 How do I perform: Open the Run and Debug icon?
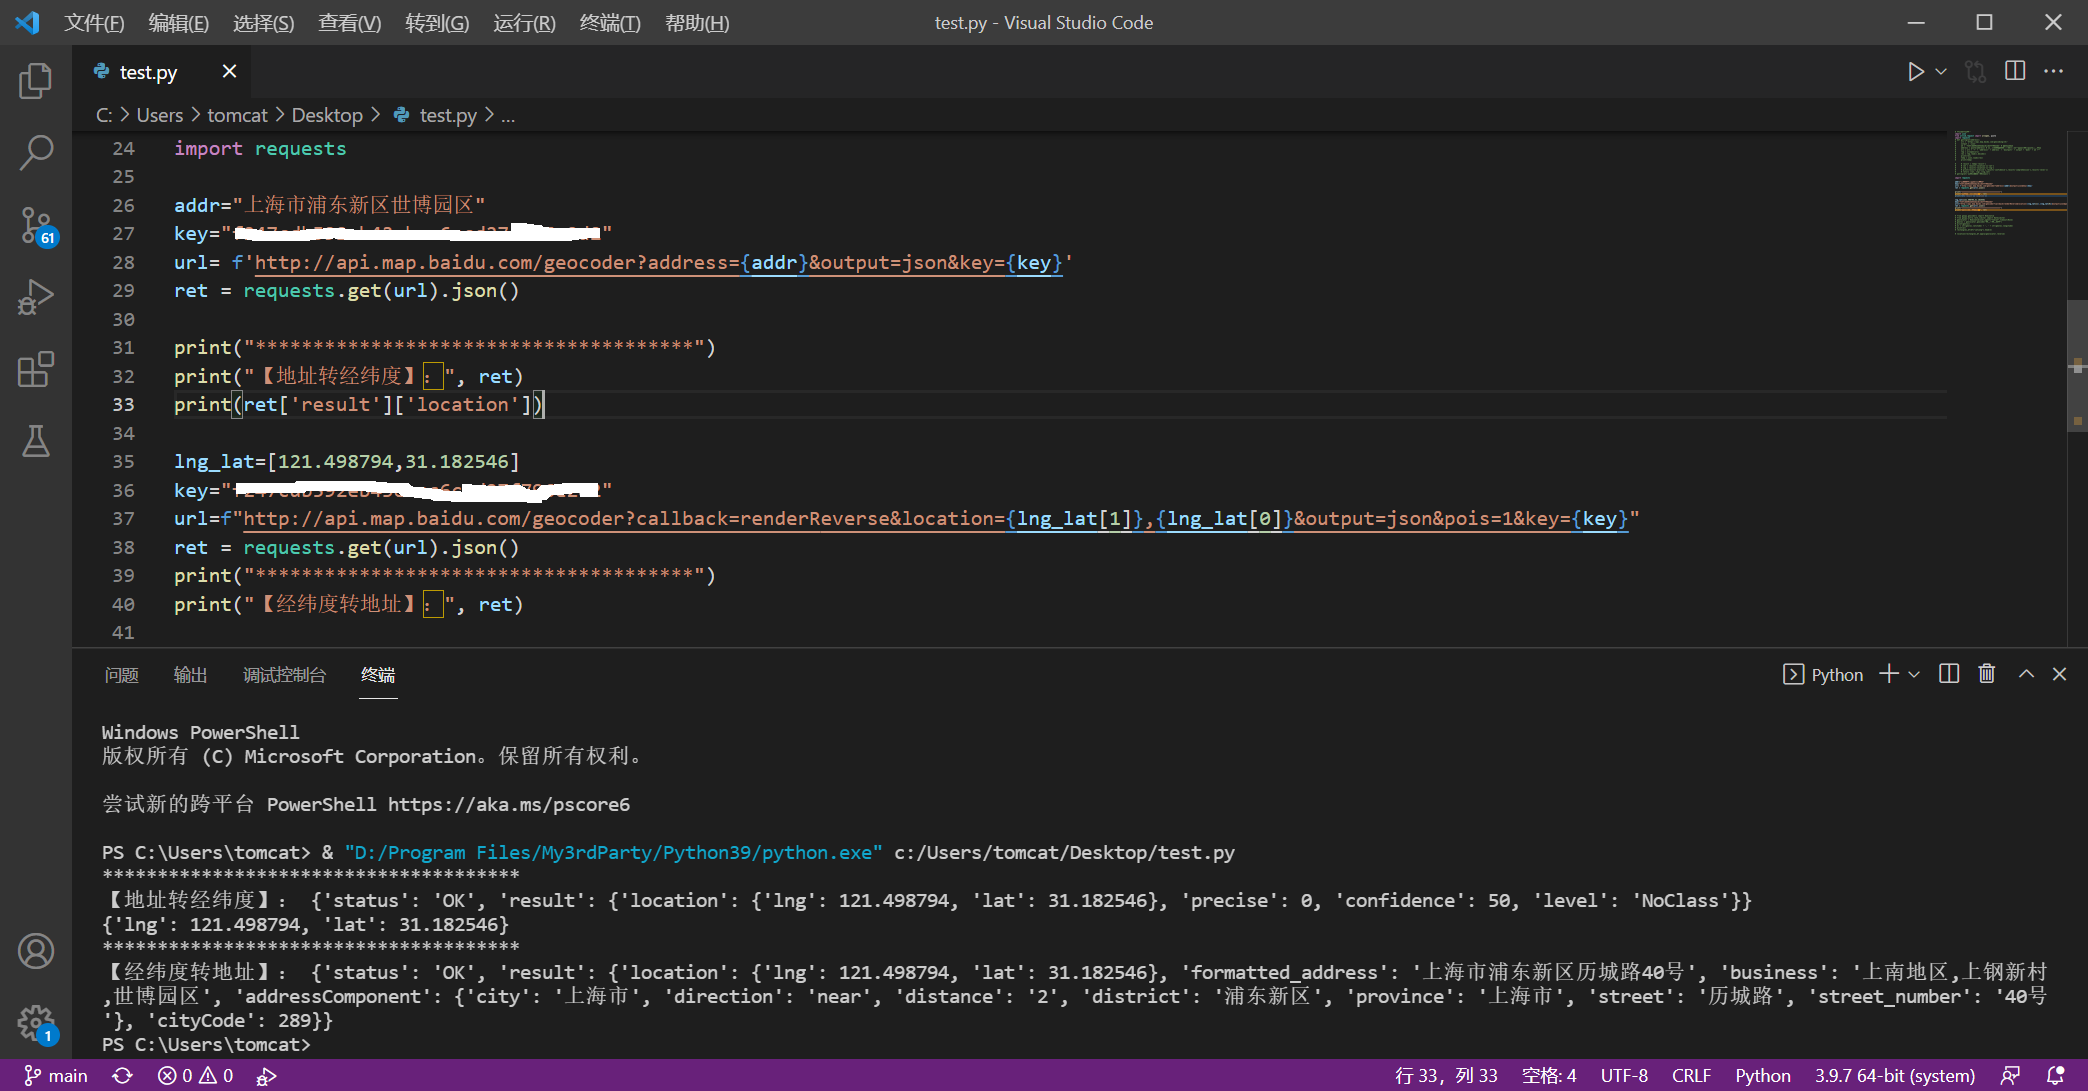36,296
